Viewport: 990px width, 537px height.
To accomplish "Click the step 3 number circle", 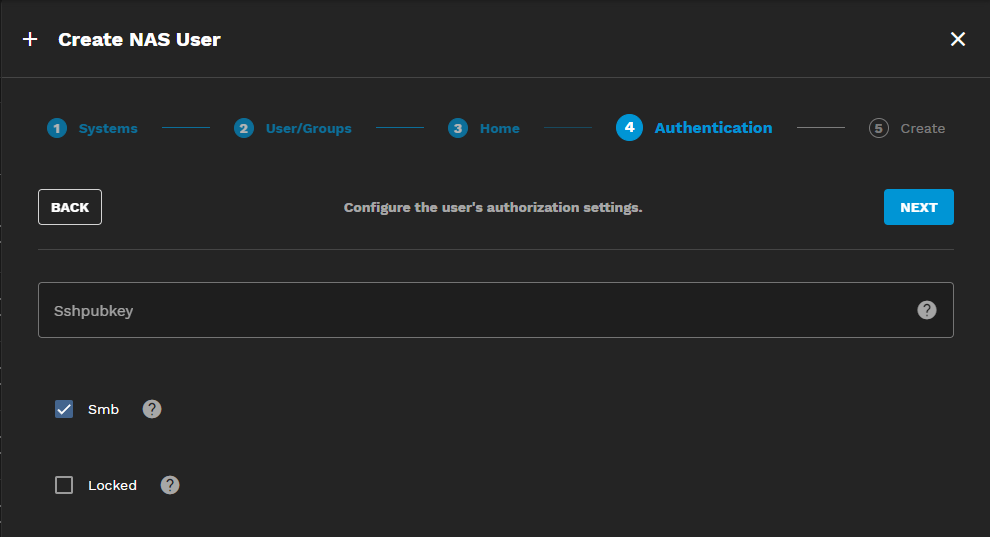I will tap(458, 128).
